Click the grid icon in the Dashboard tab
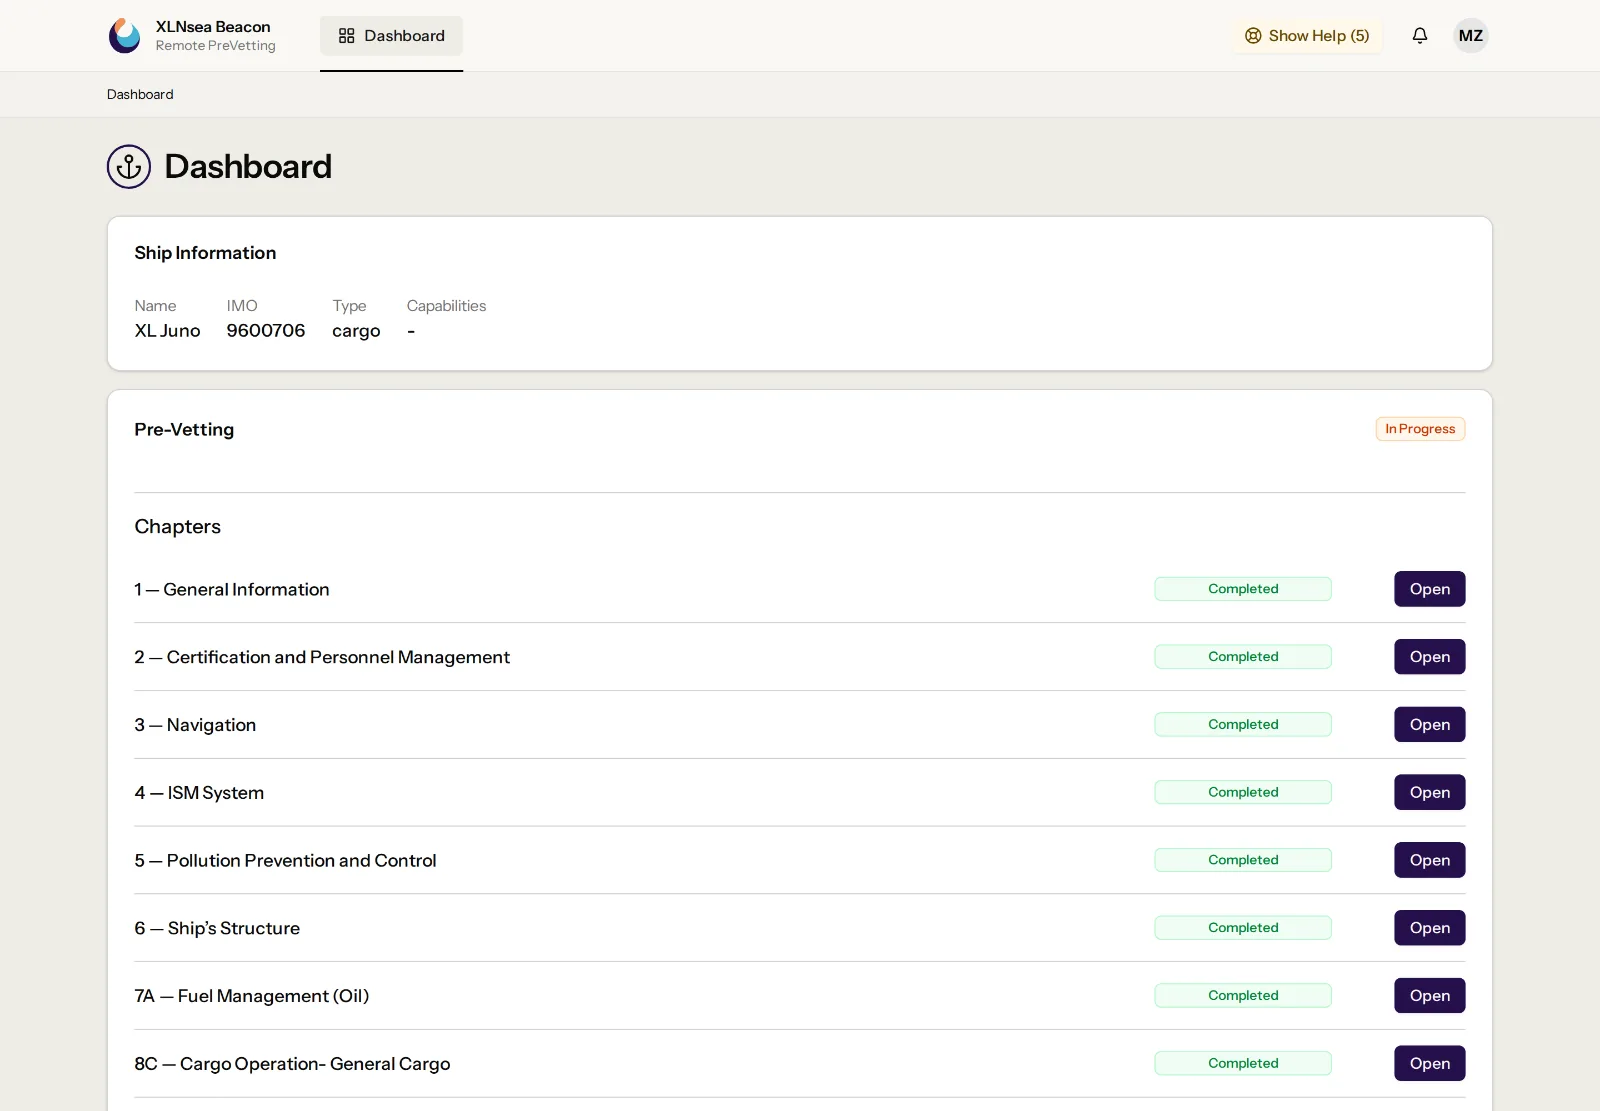Viewport: 1600px width, 1111px height. tap(347, 36)
